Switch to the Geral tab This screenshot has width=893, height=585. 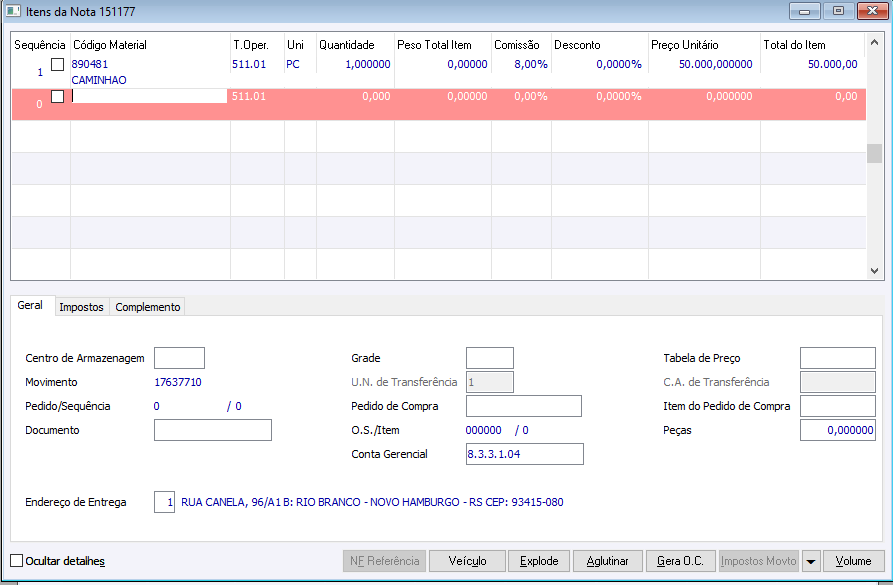tap(30, 305)
